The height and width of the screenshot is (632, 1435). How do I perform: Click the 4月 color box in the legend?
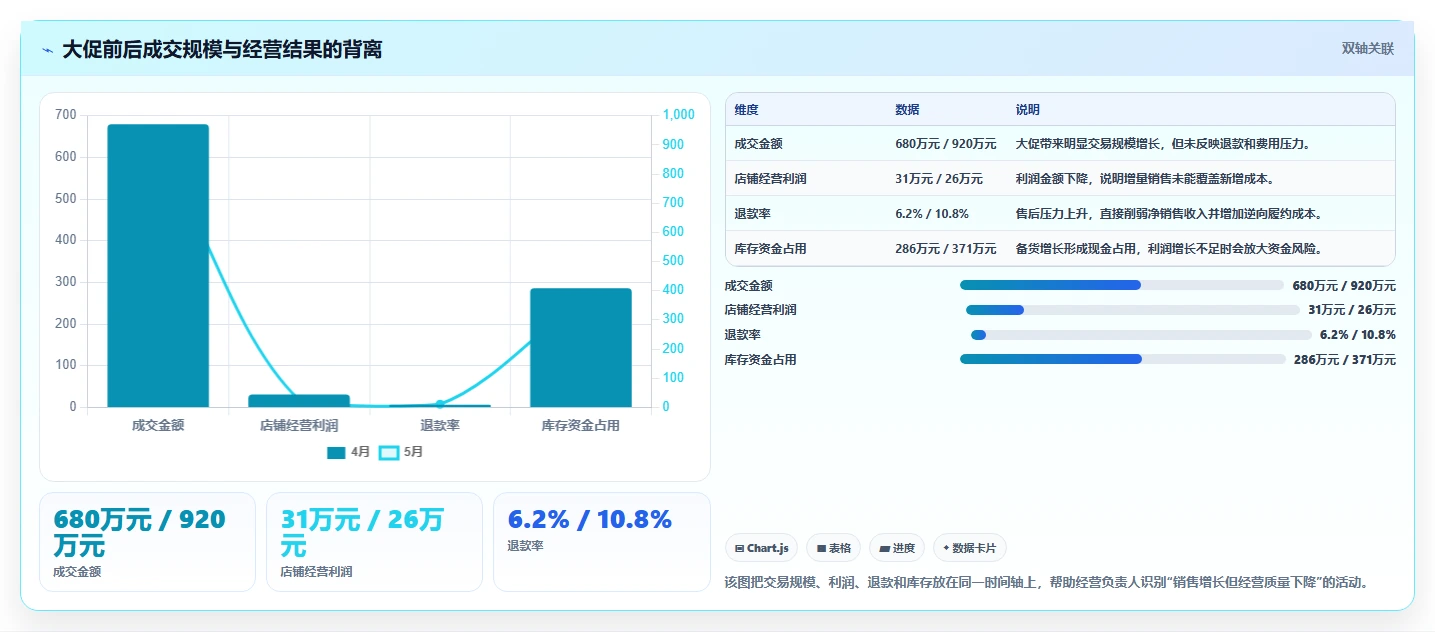336,452
